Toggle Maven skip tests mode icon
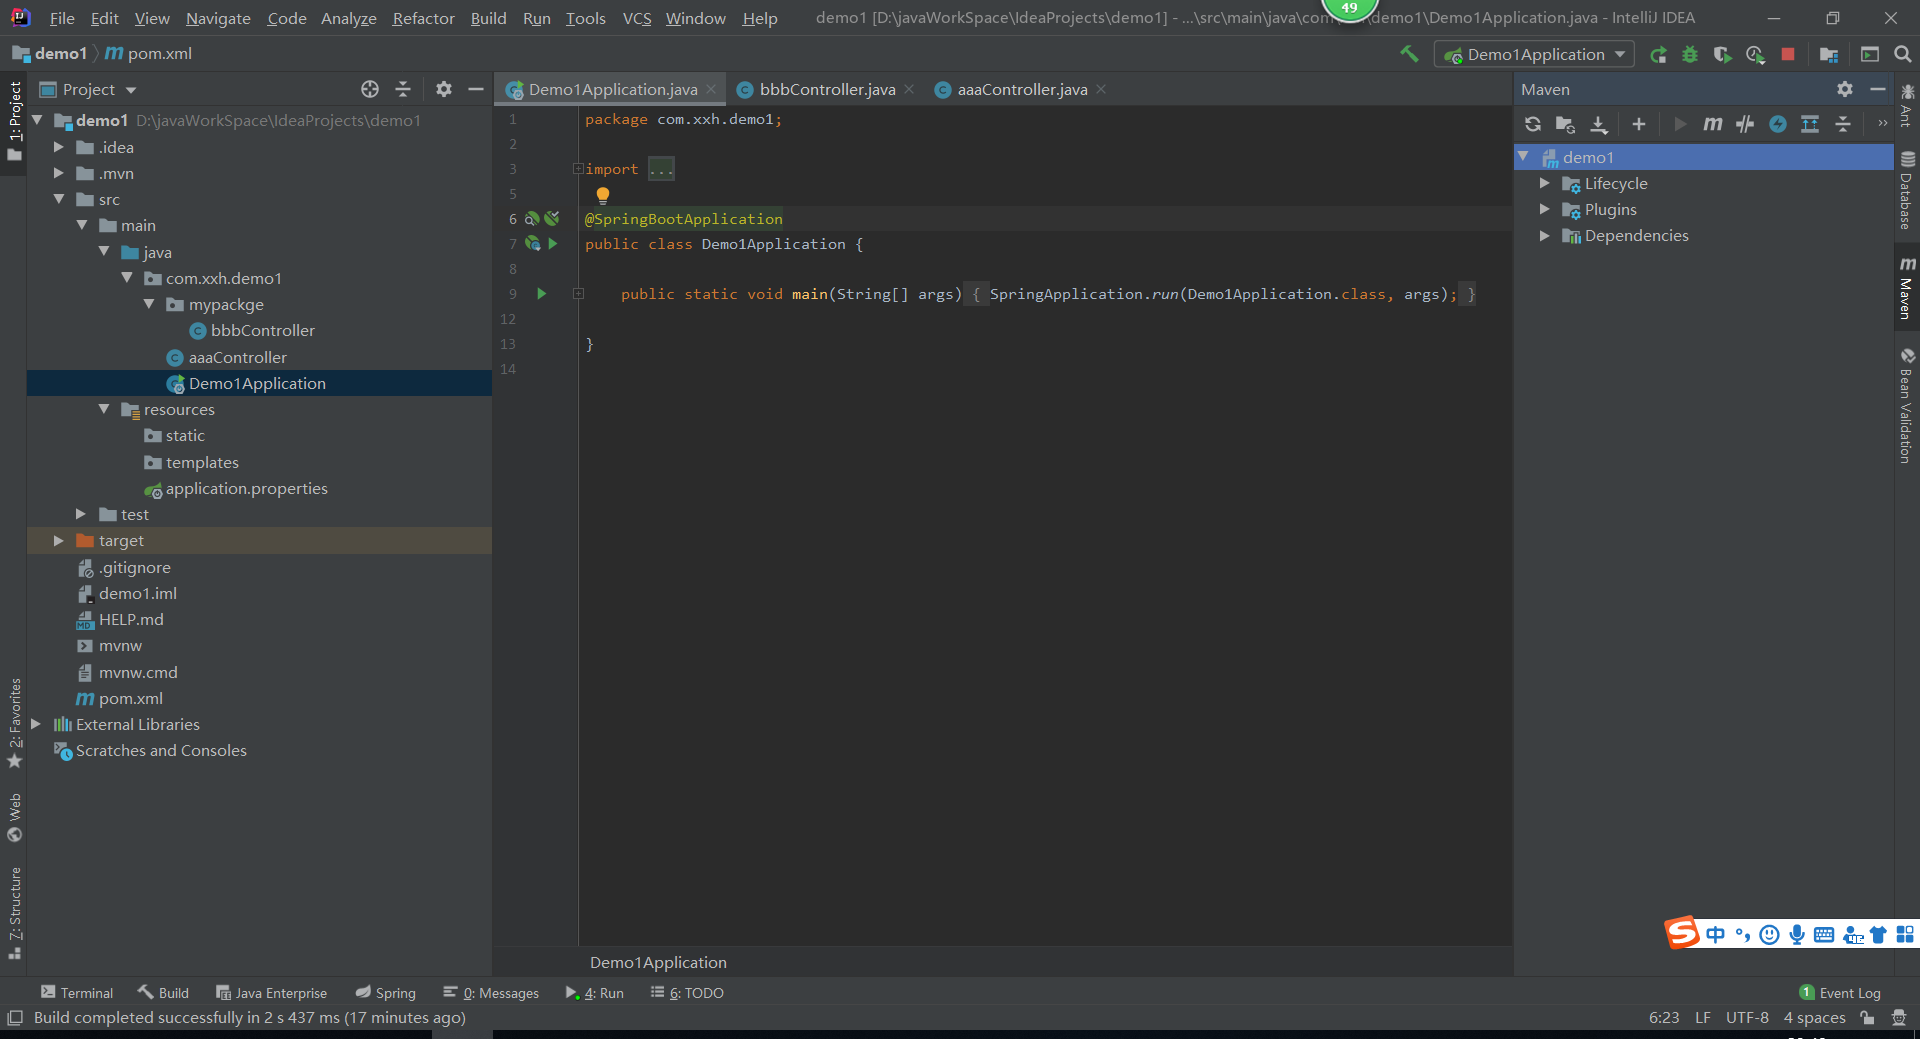Screen dimensions: 1920x1039 tap(1778, 124)
